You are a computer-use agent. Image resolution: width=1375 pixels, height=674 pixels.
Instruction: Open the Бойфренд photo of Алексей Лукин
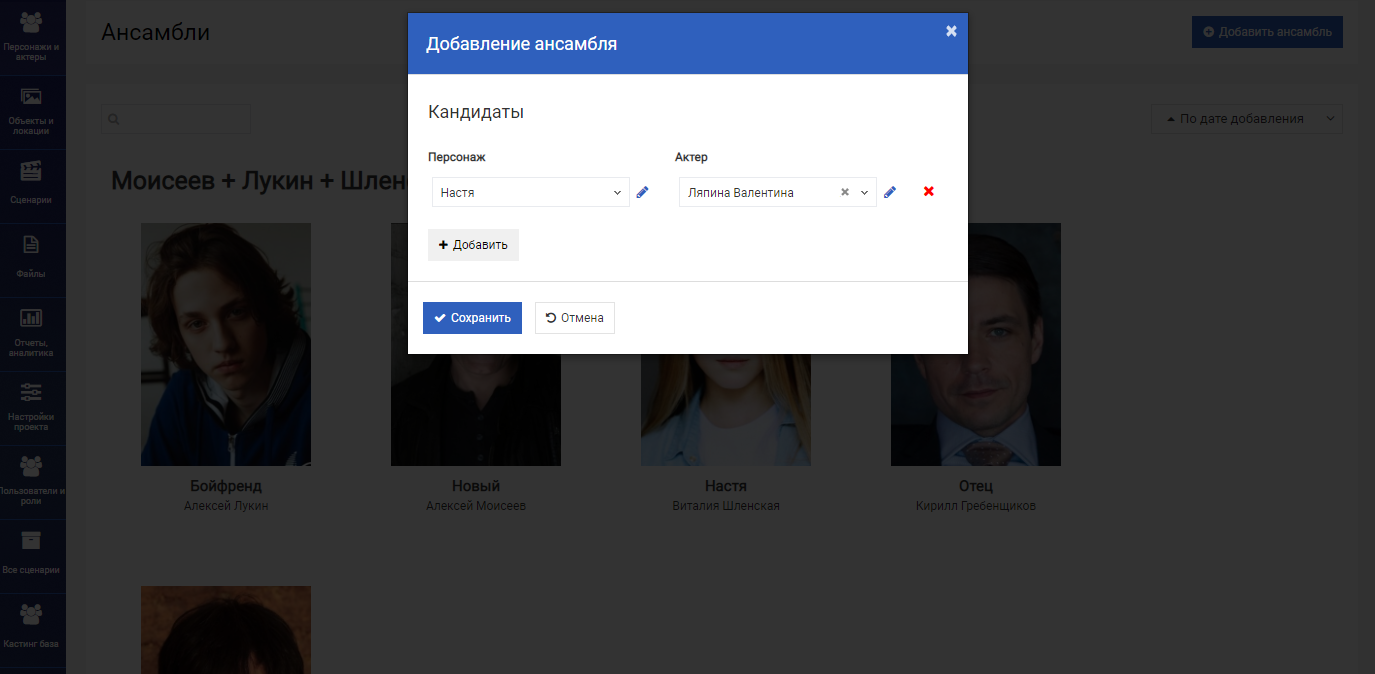tap(226, 344)
